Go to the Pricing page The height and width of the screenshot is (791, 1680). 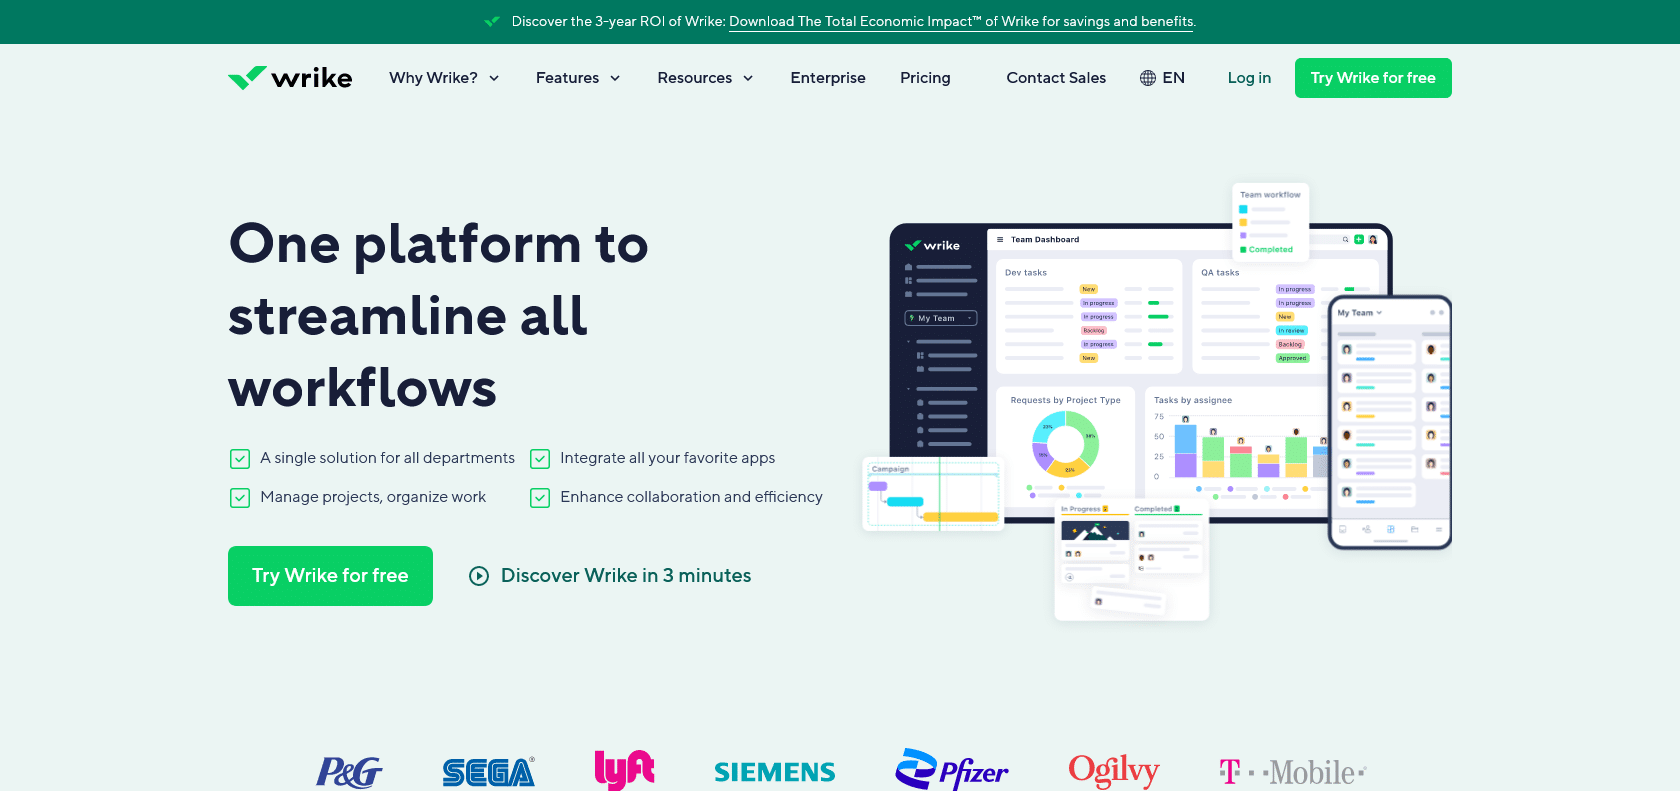tap(925, 78)
